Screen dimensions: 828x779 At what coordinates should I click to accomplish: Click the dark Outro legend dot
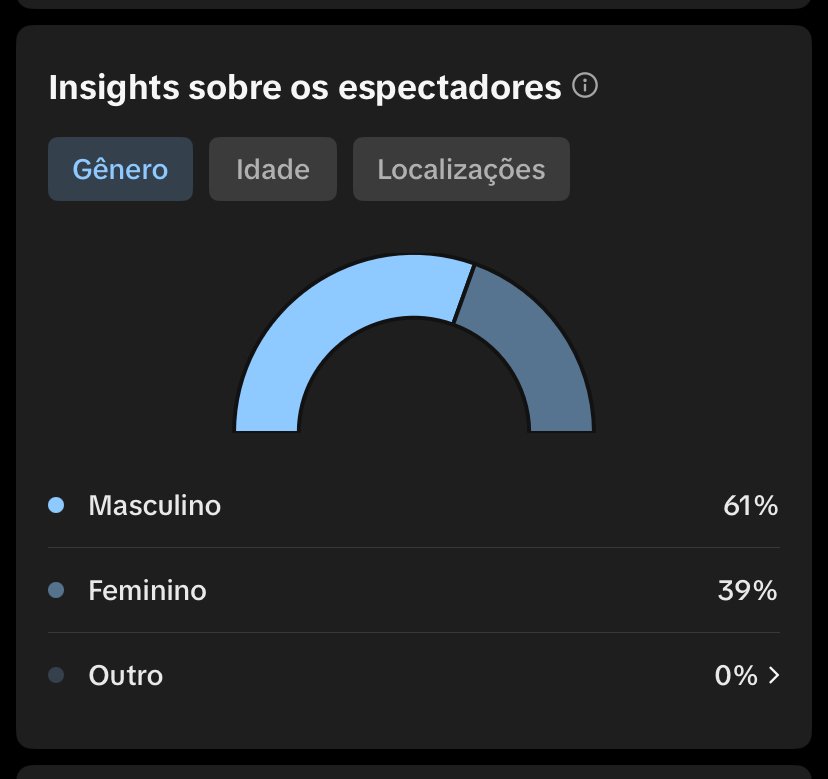(x=56, y=676)
